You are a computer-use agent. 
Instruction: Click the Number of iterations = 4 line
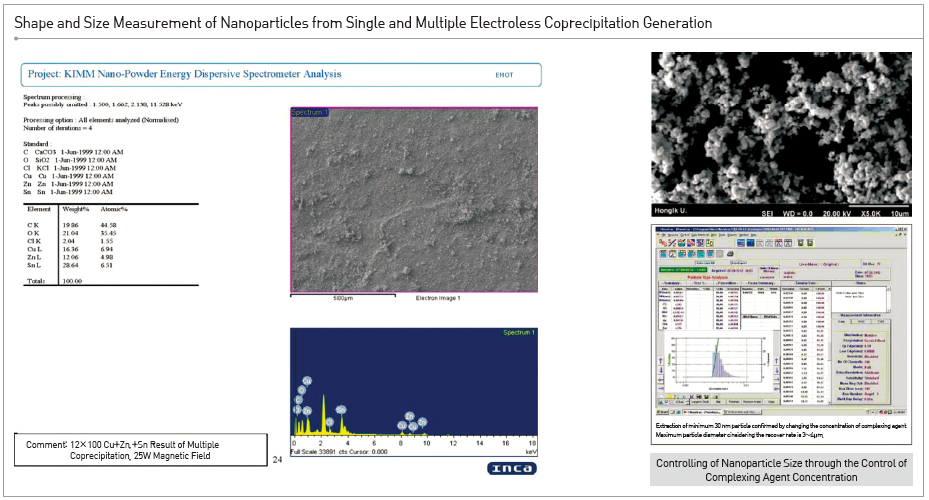[57, 128]
